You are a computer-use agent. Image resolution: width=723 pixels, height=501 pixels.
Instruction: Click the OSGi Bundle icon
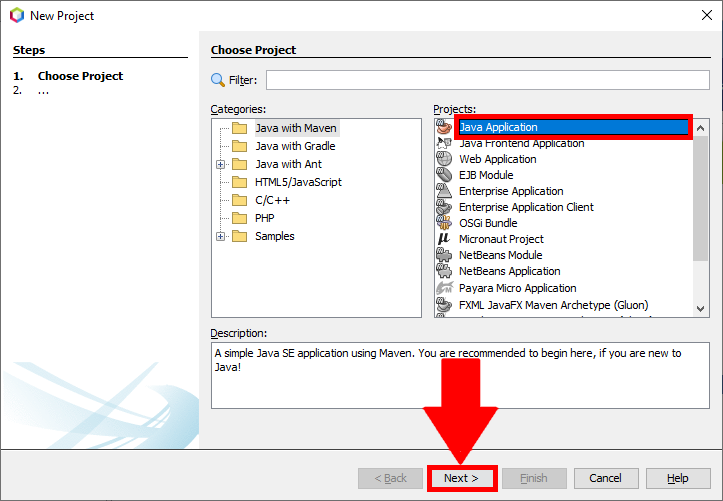[x=444, y=223]
